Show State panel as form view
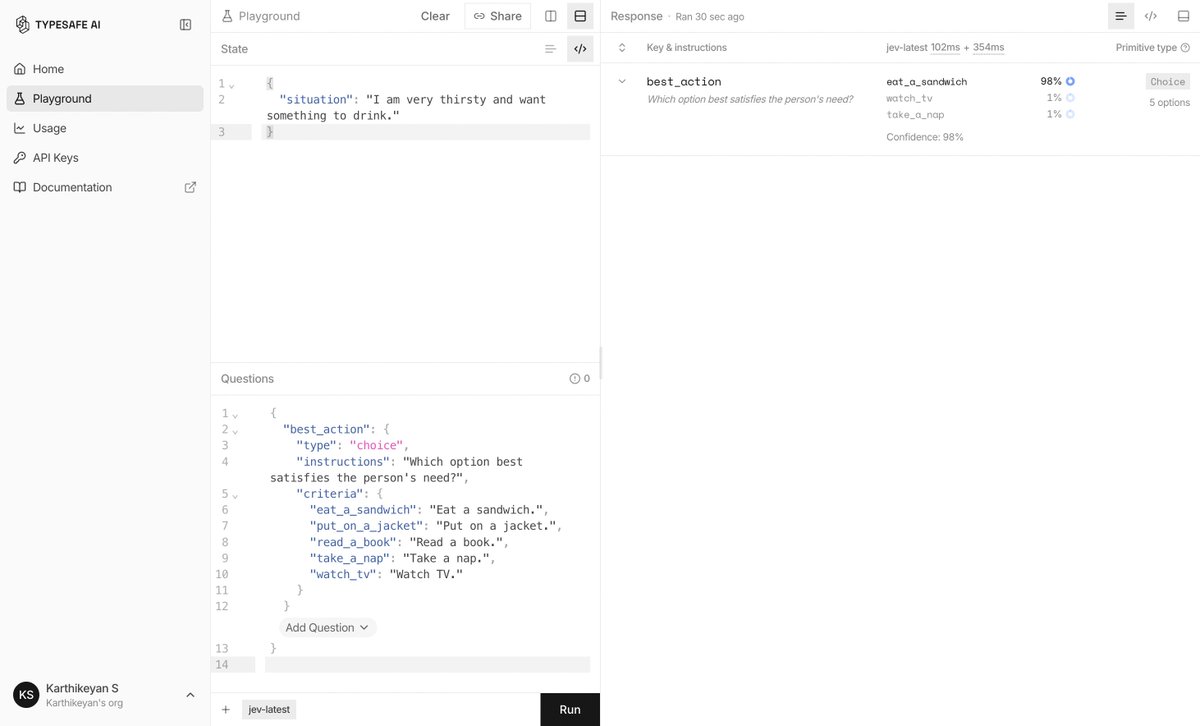Screen dimensions: 1200x726 tap(550, 48)
